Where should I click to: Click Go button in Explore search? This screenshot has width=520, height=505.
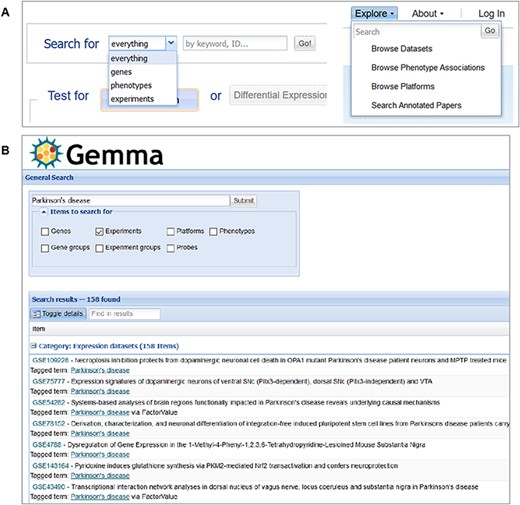coord(490,31)
